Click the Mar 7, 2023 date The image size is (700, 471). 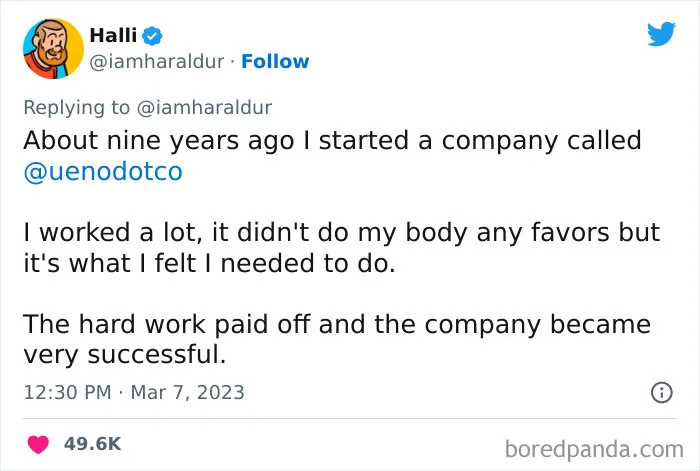[188, 392]
